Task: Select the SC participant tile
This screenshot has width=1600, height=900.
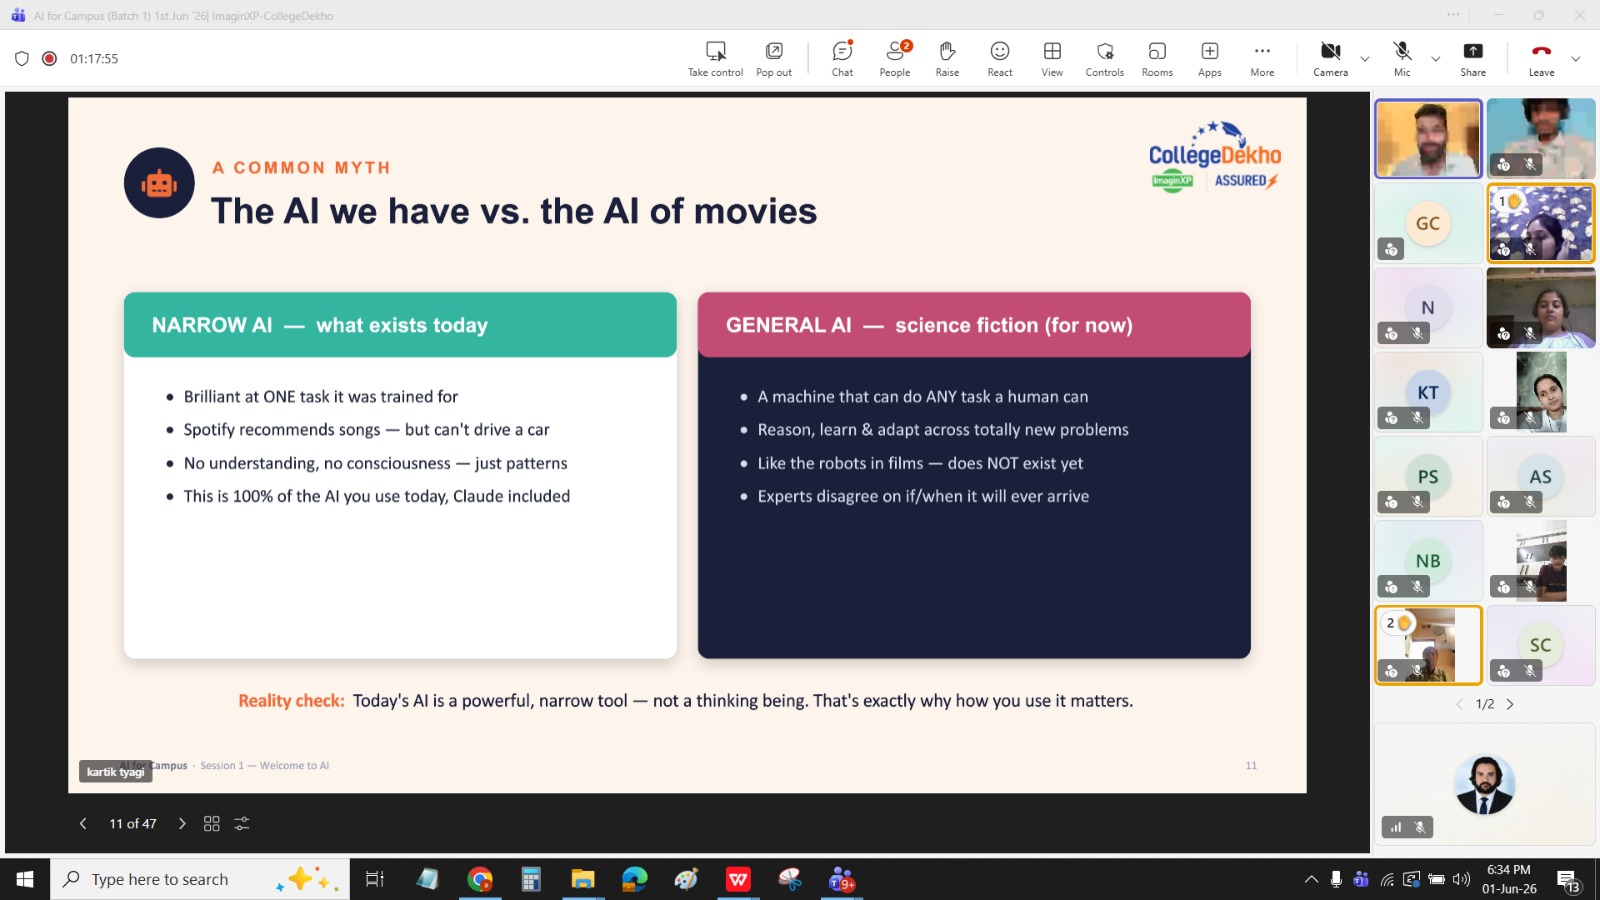Action: pyautogui.click(x=1541, y=645)
